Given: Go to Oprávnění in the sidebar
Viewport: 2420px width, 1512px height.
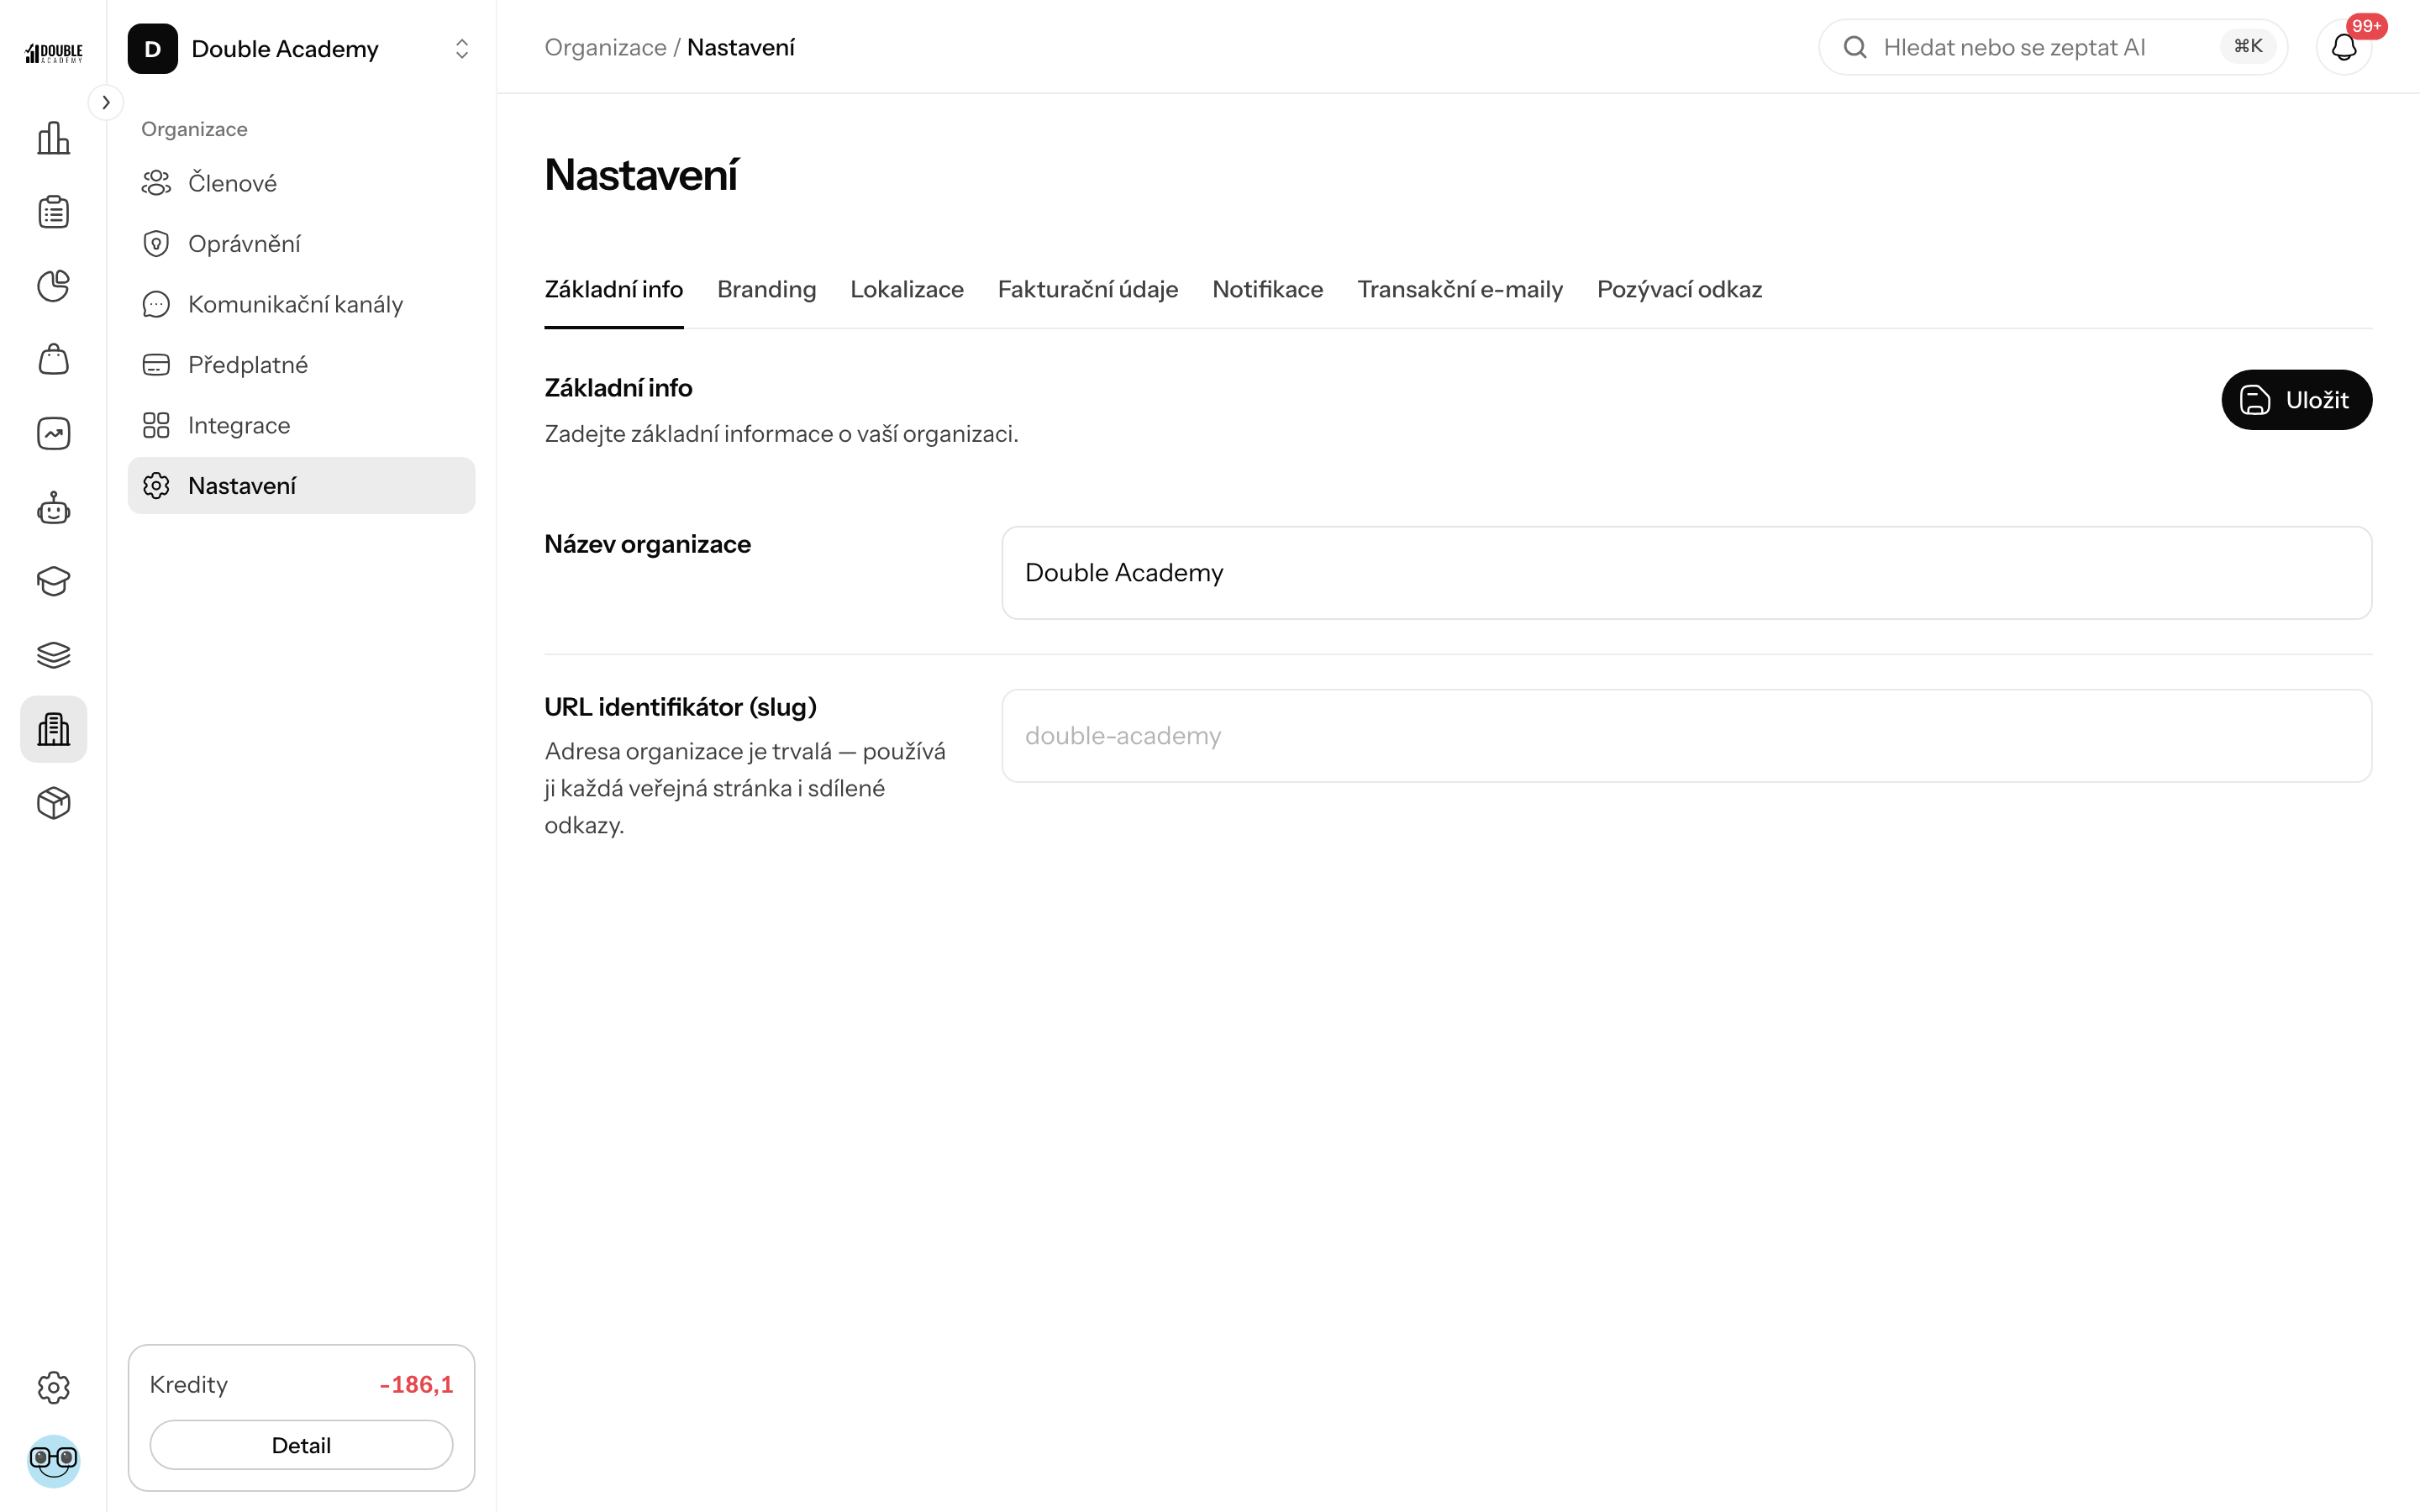Looking at the screenshot, I should click(x=301, y=244).
